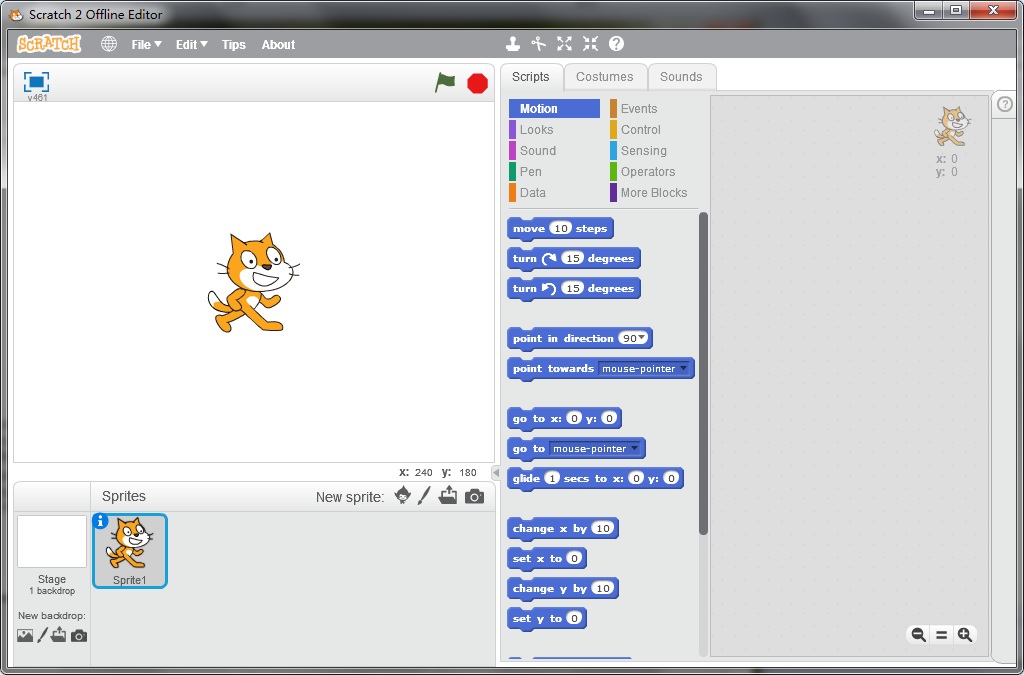Select the Shrink sprite tool
Screen dimensions: 1024x675
pos(590,44)
